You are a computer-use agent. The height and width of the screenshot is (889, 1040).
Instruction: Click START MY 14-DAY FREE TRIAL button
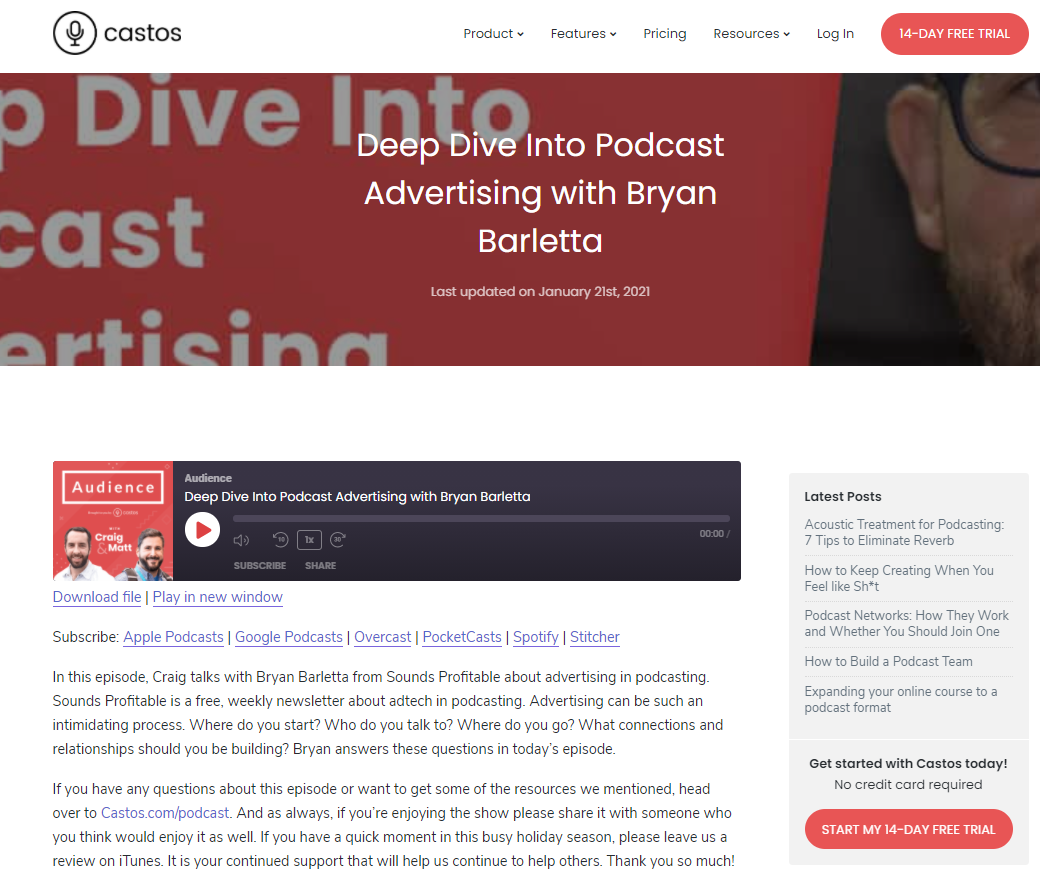pyautogui.click(x=909, y=829)
